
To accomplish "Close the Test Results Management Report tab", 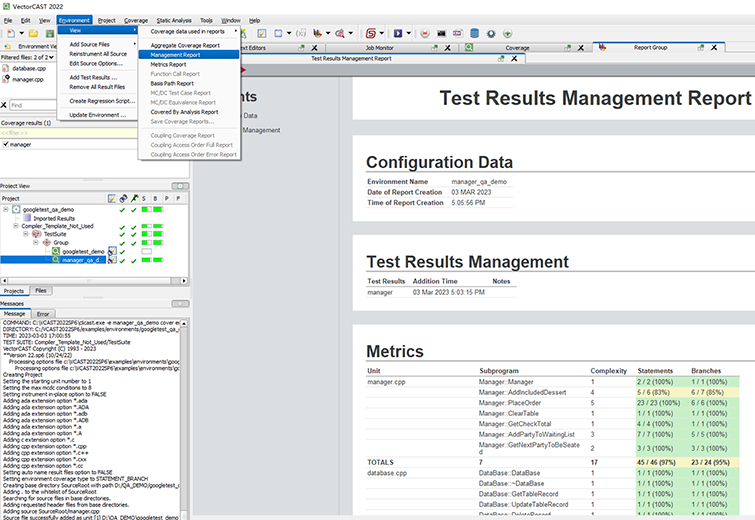I will coord(514,58).
